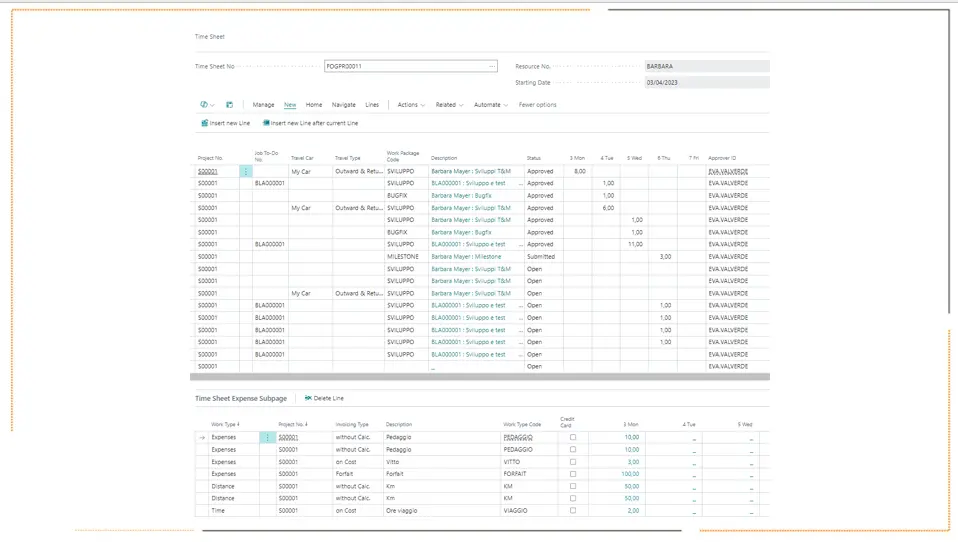Click the Delete Line icon in expense subpage

click(x=308, y=398)
